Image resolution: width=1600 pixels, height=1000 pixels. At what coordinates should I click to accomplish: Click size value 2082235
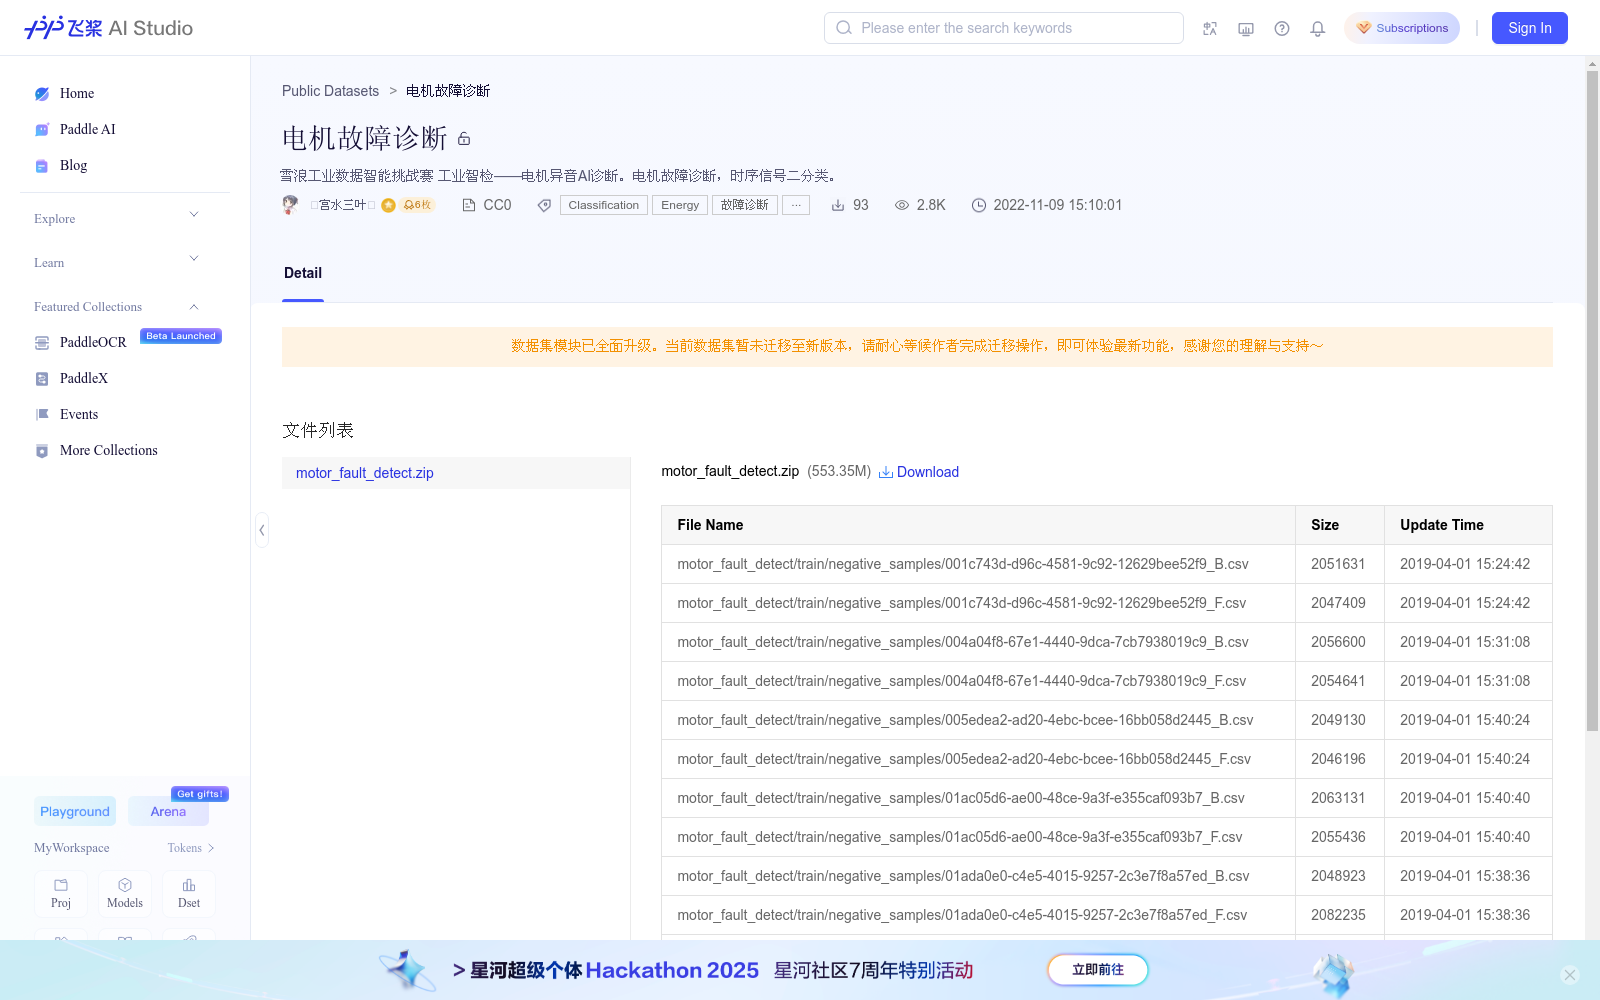pos(1338,915)
